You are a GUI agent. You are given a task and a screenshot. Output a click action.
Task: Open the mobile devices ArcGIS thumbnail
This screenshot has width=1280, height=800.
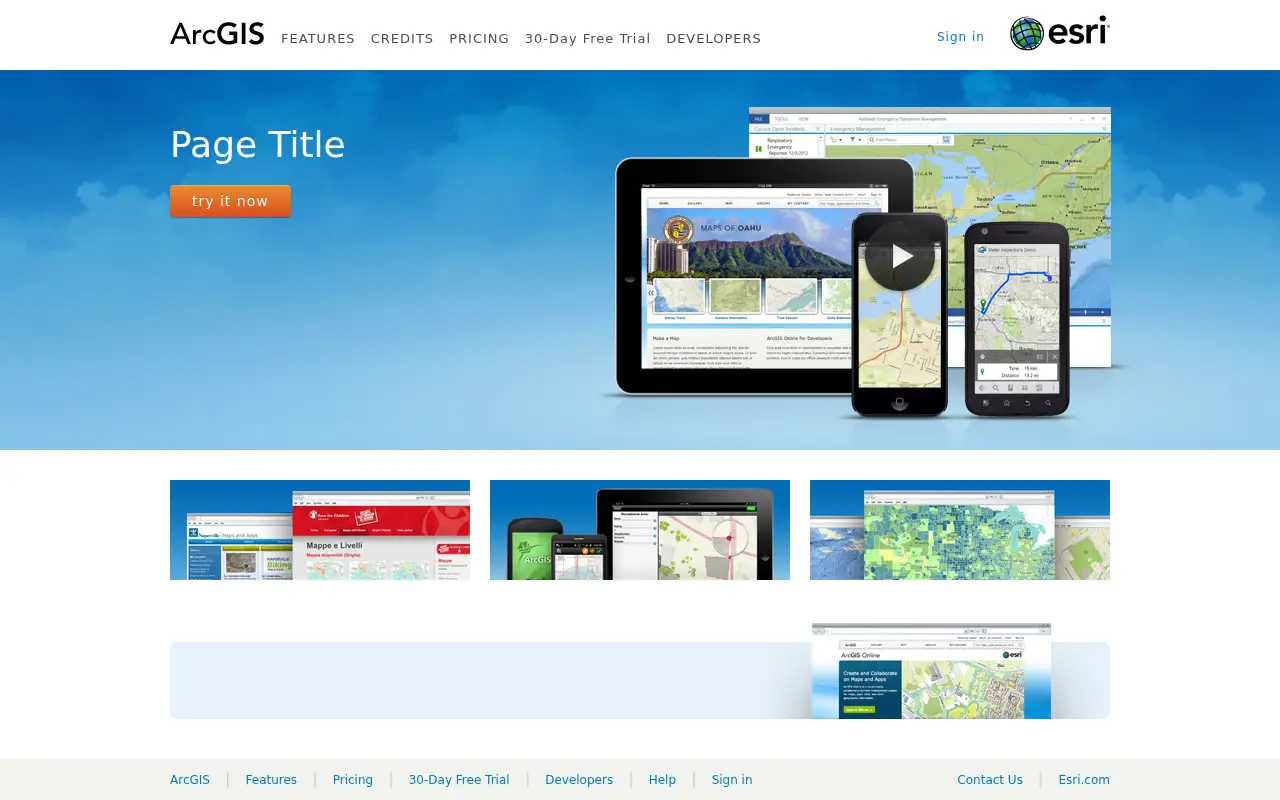coord(640,530)
